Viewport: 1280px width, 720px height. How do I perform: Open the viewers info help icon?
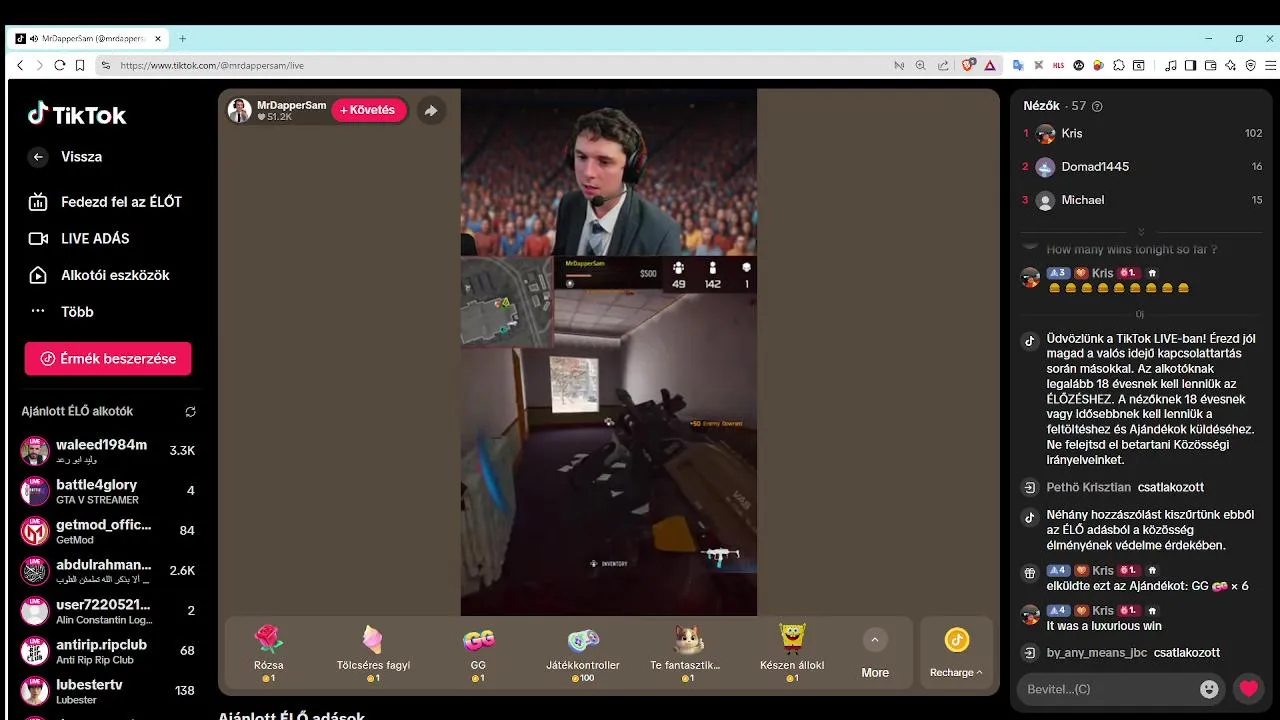(1097, 106)
